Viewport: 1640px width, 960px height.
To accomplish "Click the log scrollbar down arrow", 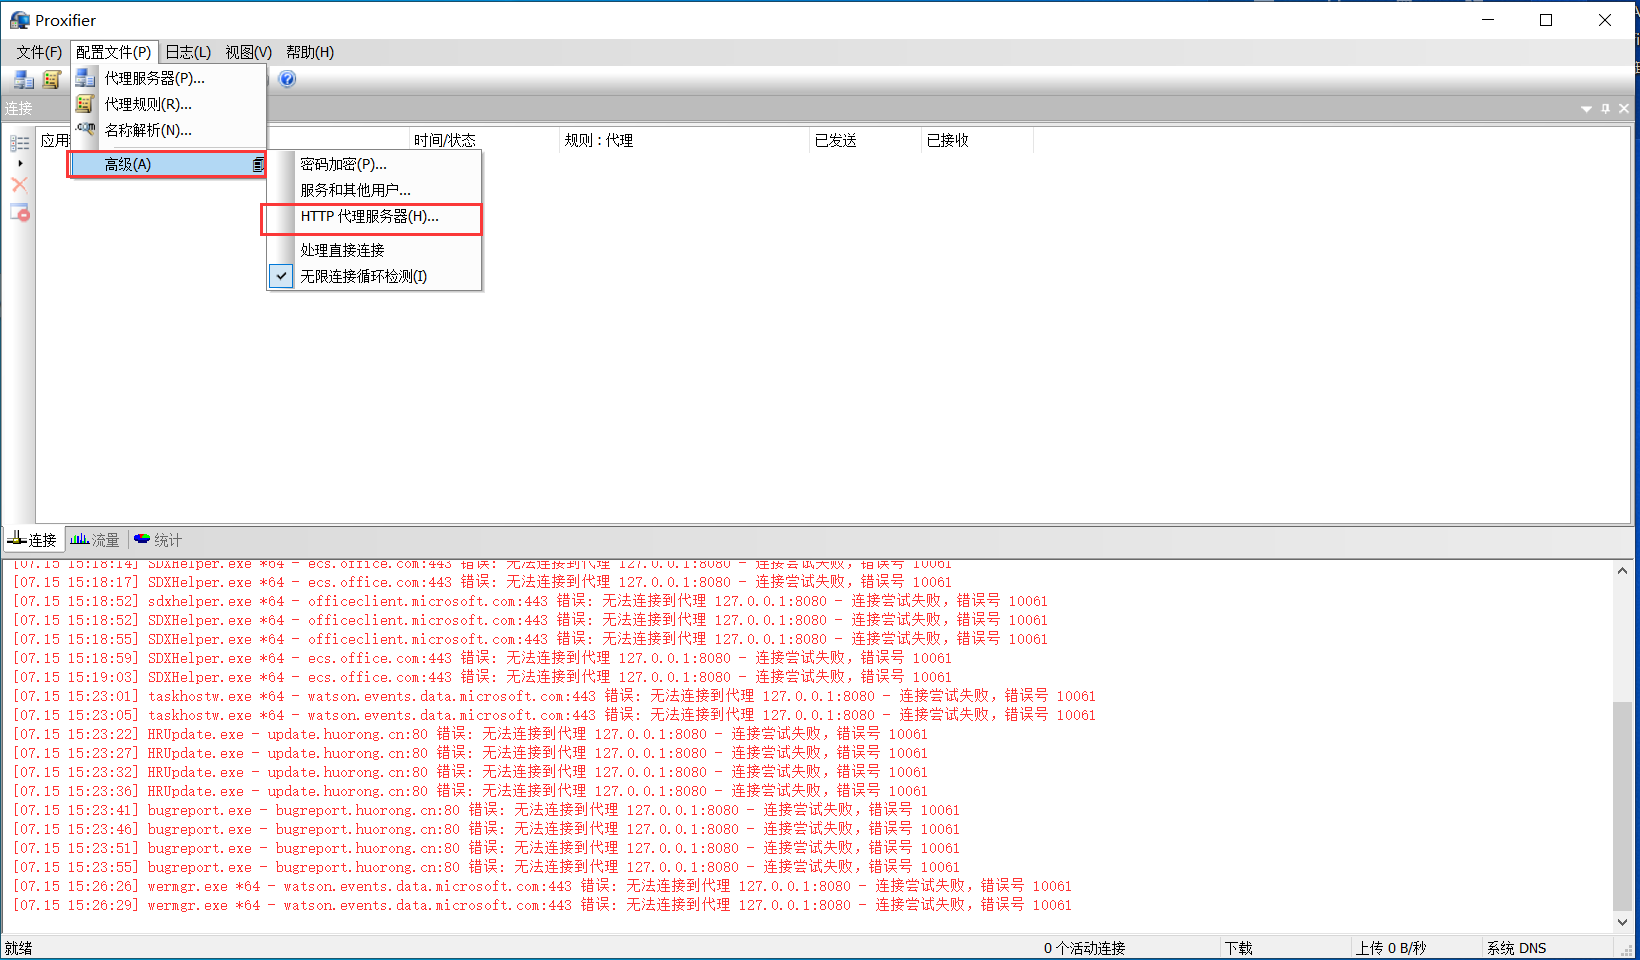I will [x=1622, y=922].
